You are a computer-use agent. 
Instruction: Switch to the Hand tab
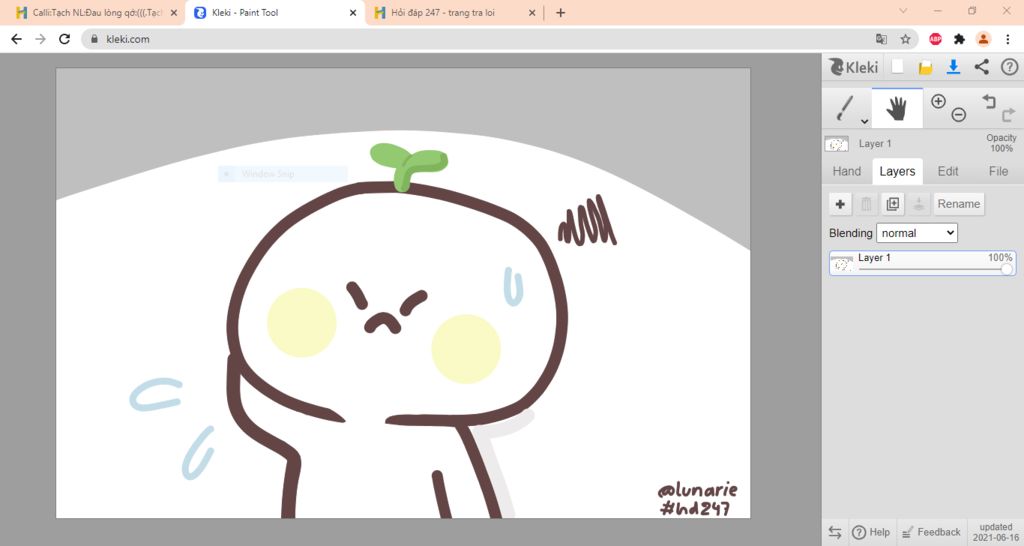tap(846, 171)
